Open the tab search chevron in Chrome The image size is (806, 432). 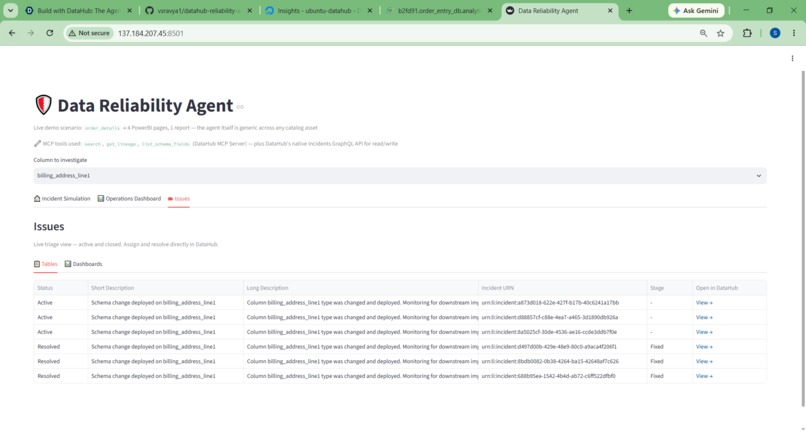(x=10, y=10)
